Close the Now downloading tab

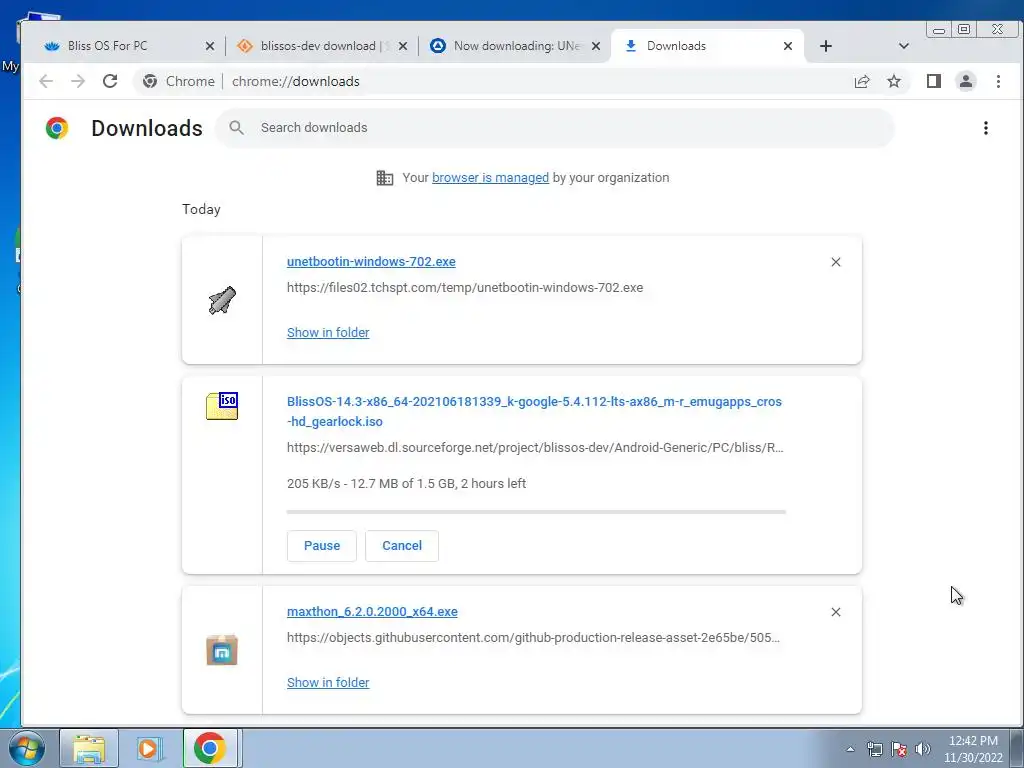coord(596,46)
